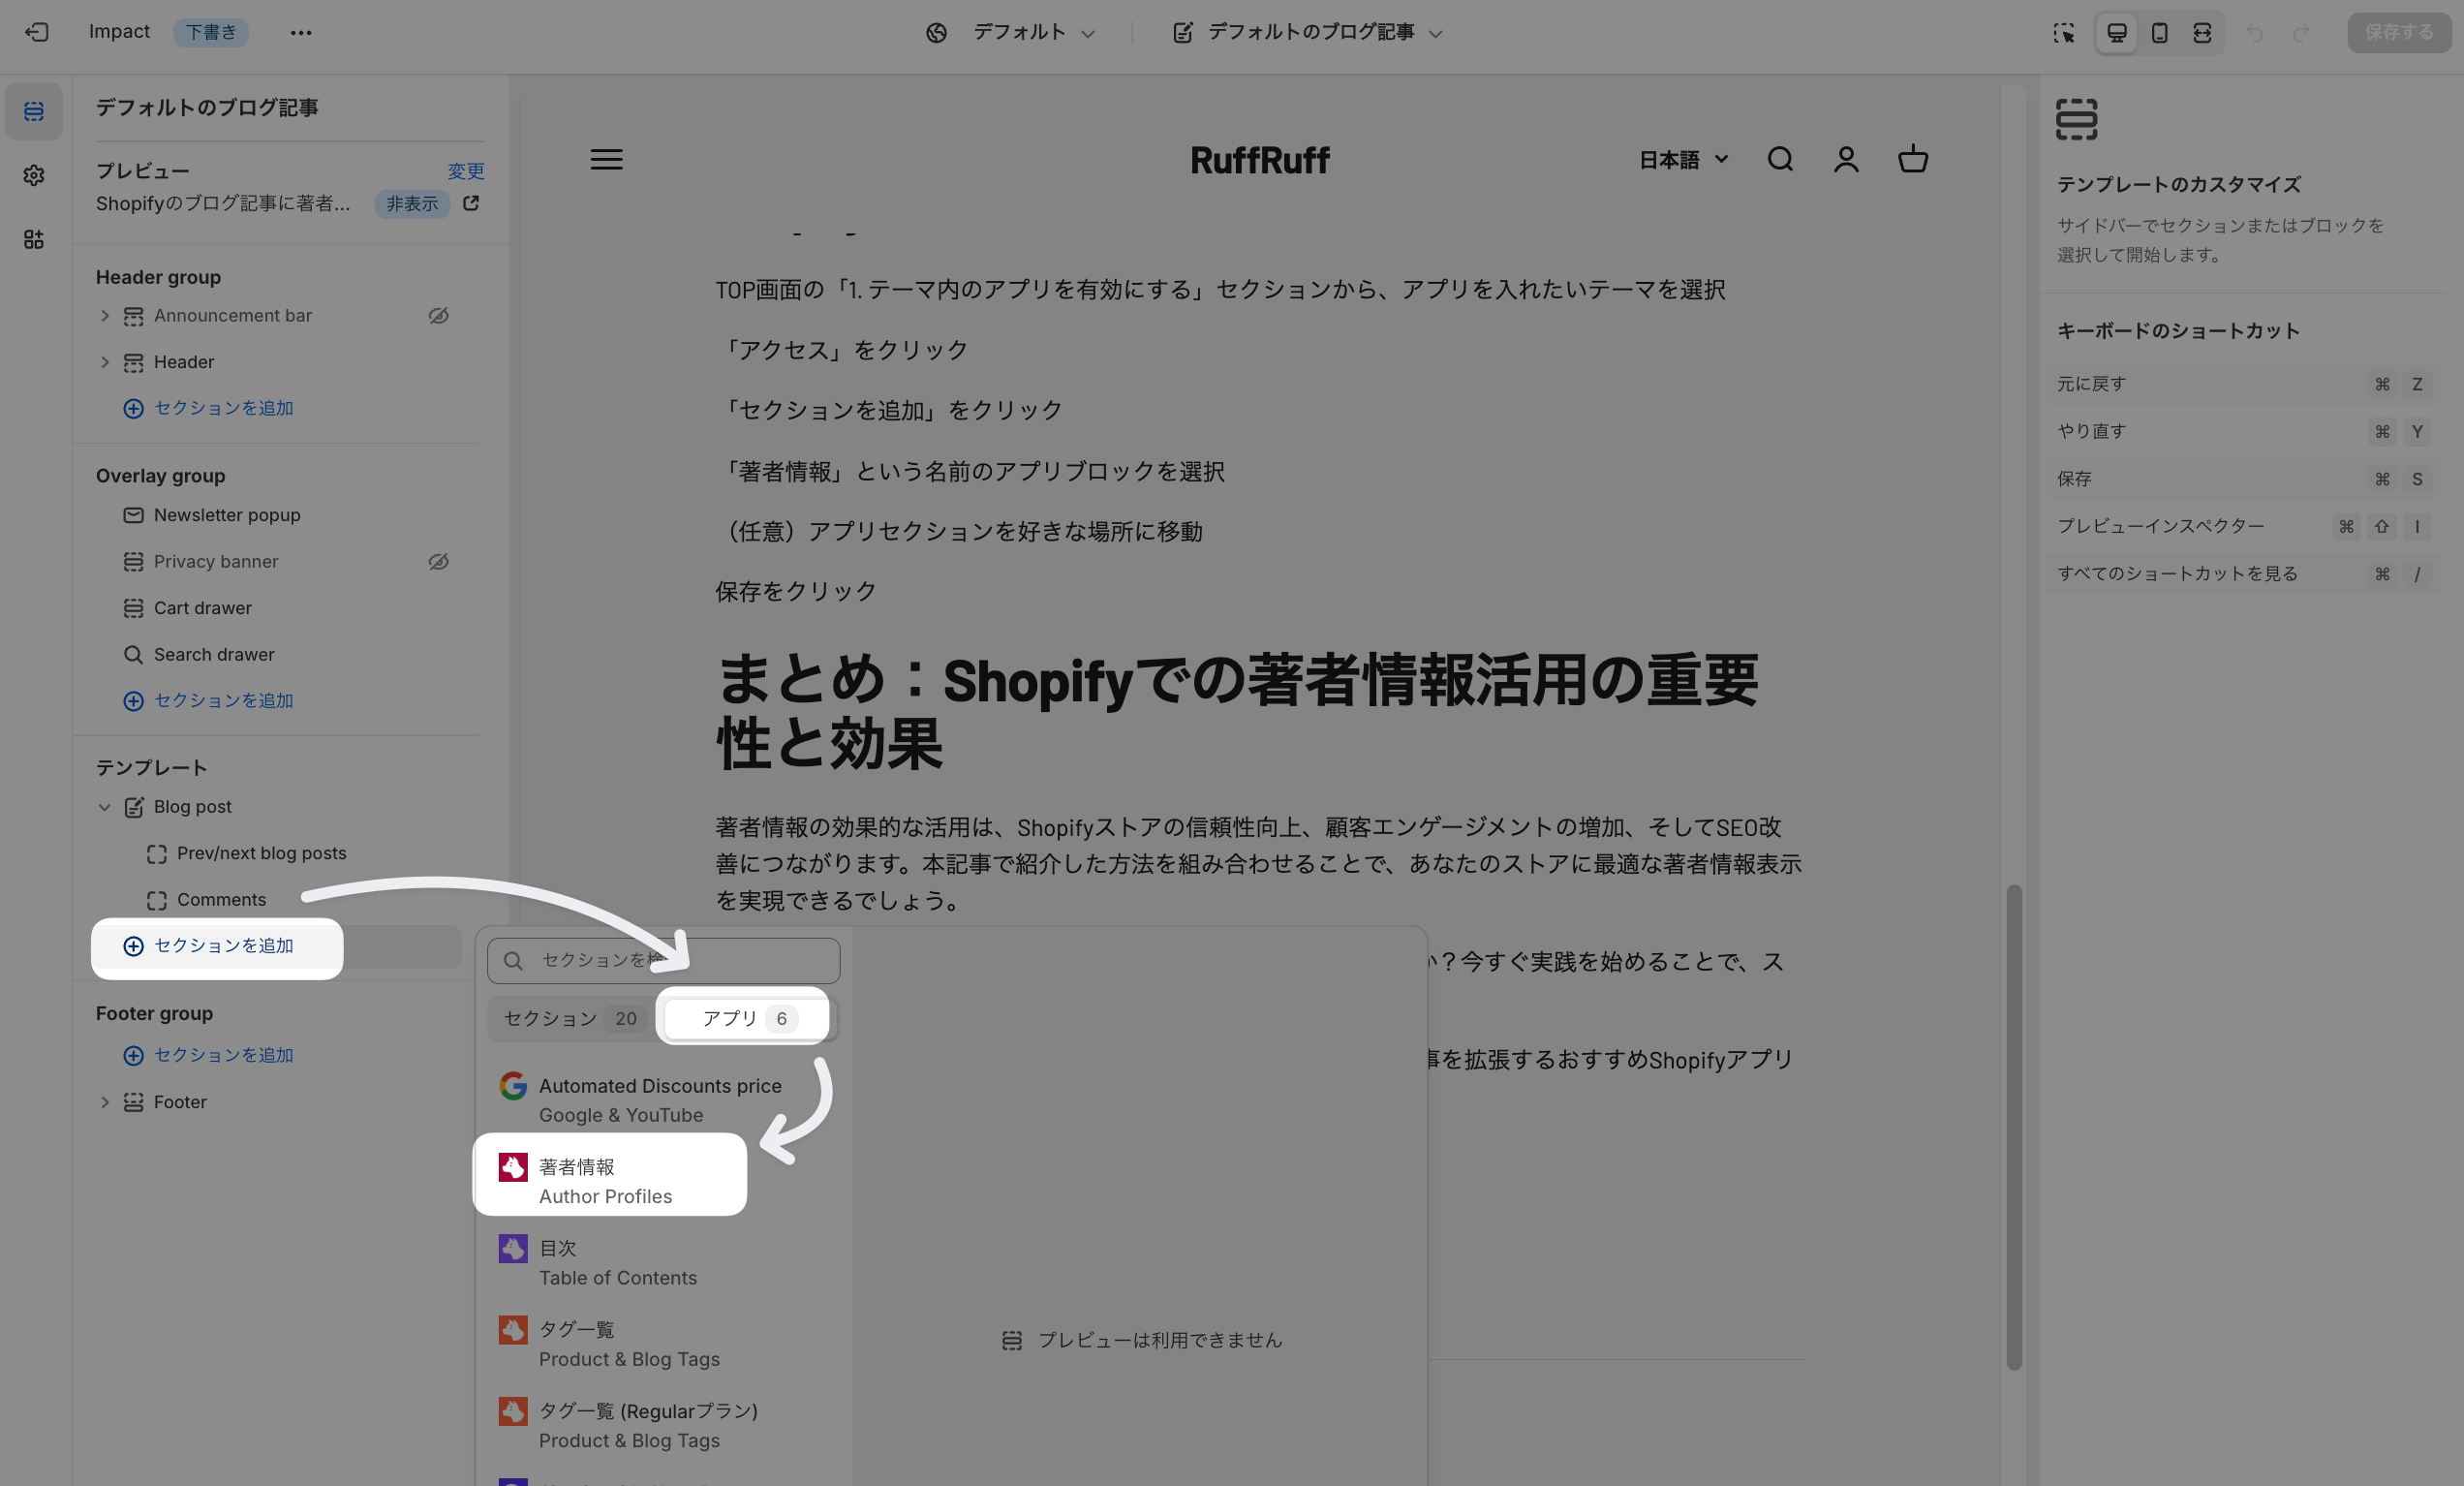This screenshot has width=2464, height=1486.
Task: Click the 非表示 hidden status badge
Action: [412, 203]
